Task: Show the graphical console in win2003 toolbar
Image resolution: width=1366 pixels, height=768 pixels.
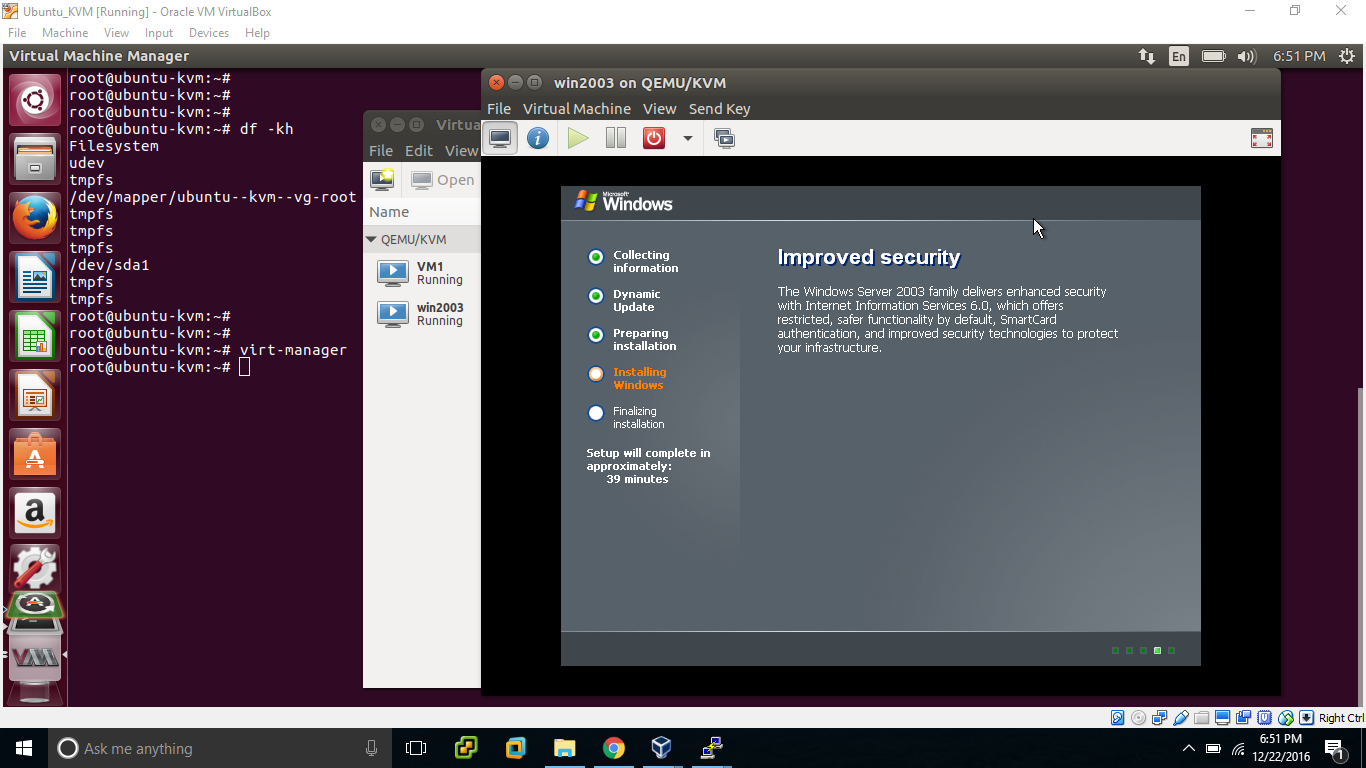Action: click(x=500, y=138)
